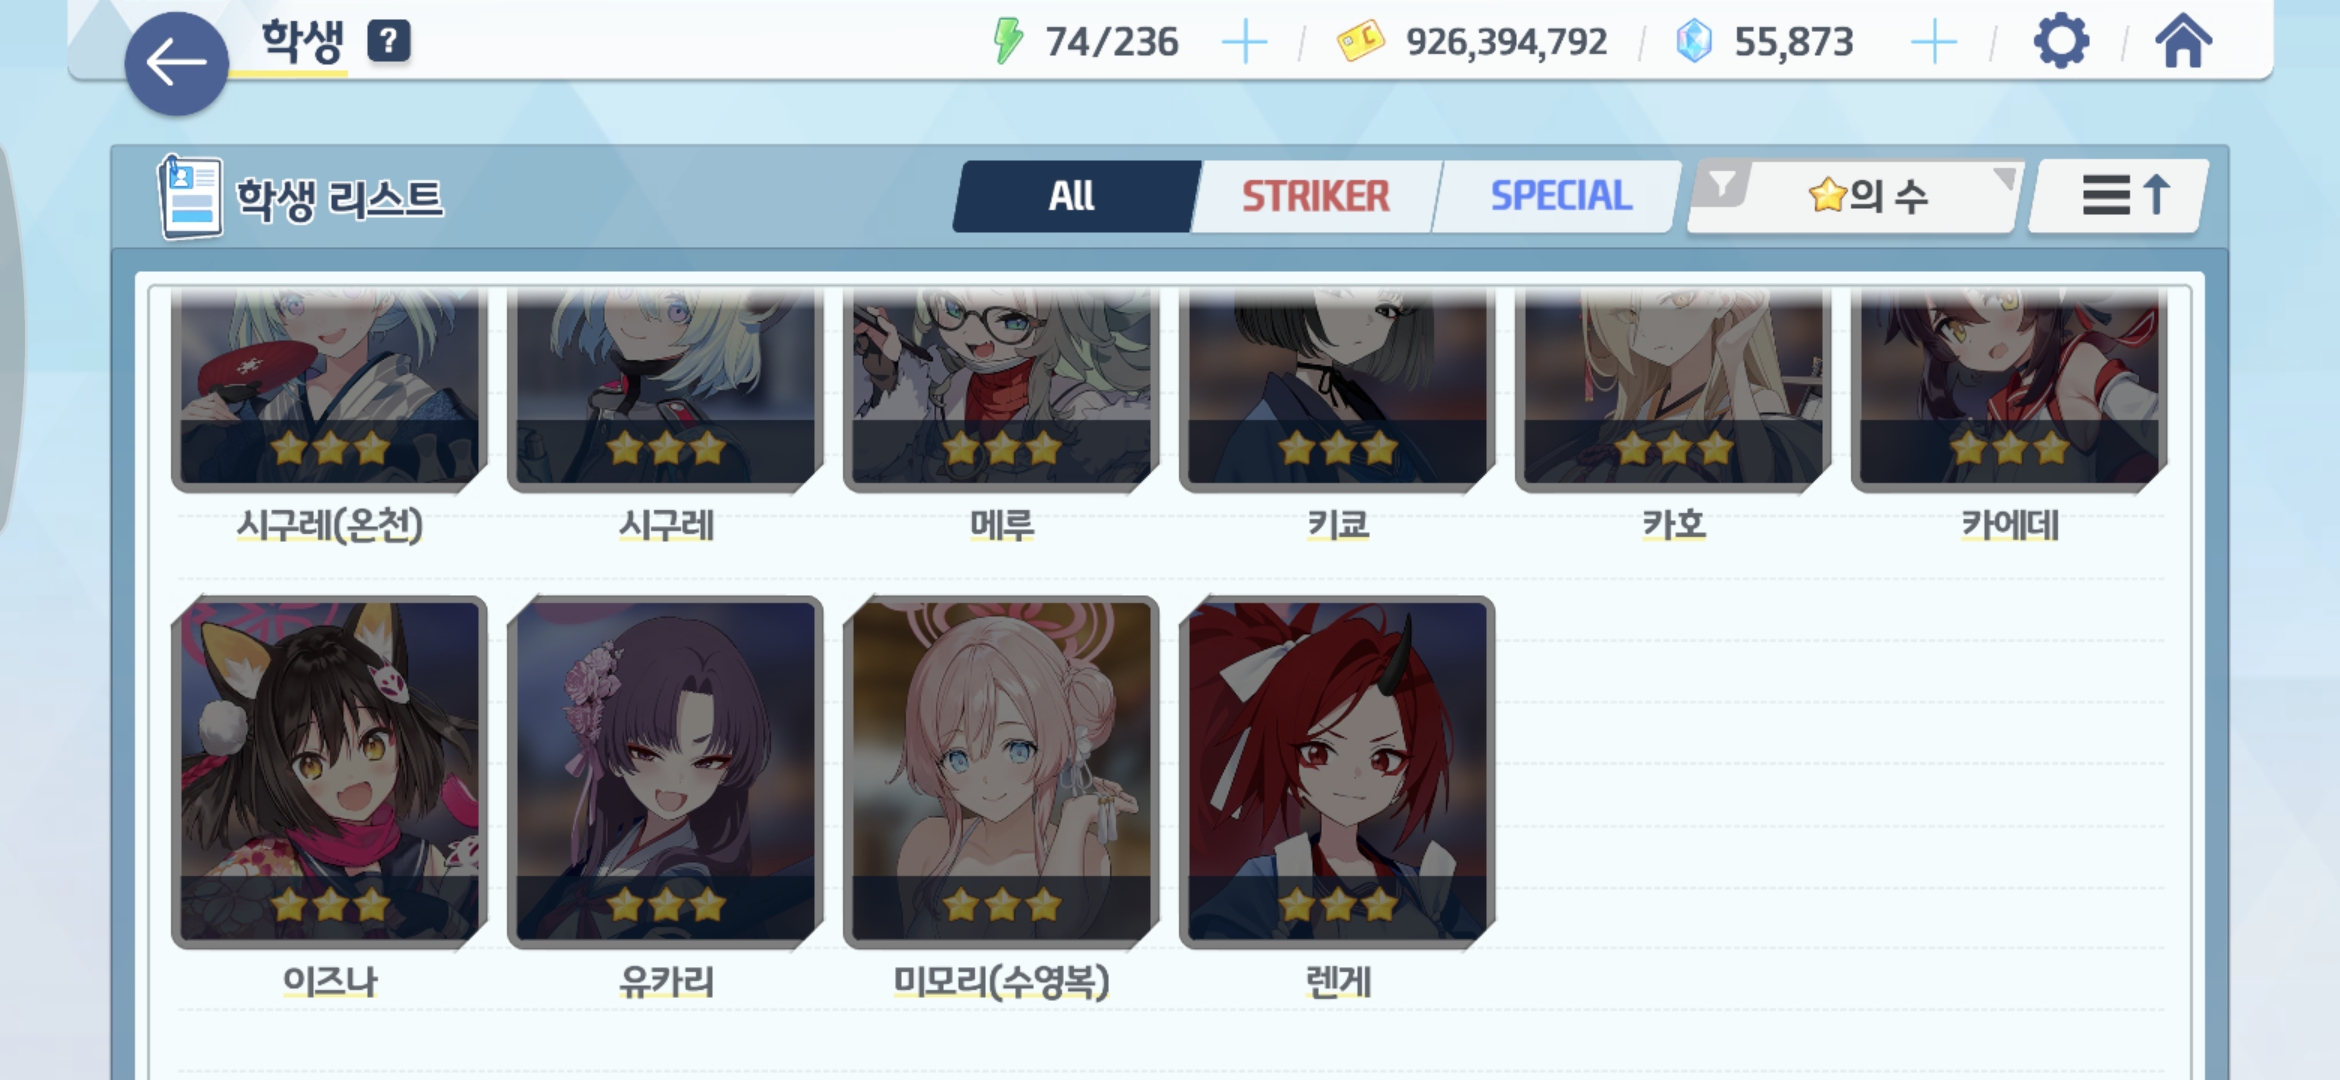This screenshot has width=2340, height=1080.
Task: Go back with the arrow button
Action: (176, 63)
